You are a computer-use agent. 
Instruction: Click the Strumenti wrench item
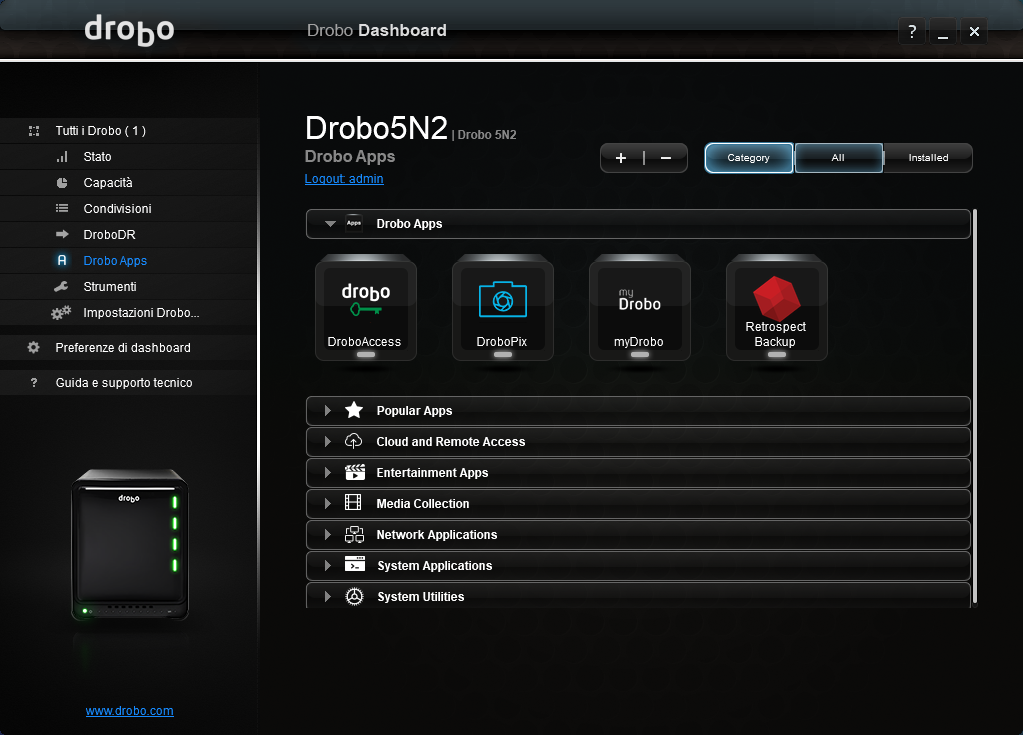pos(109,287)
